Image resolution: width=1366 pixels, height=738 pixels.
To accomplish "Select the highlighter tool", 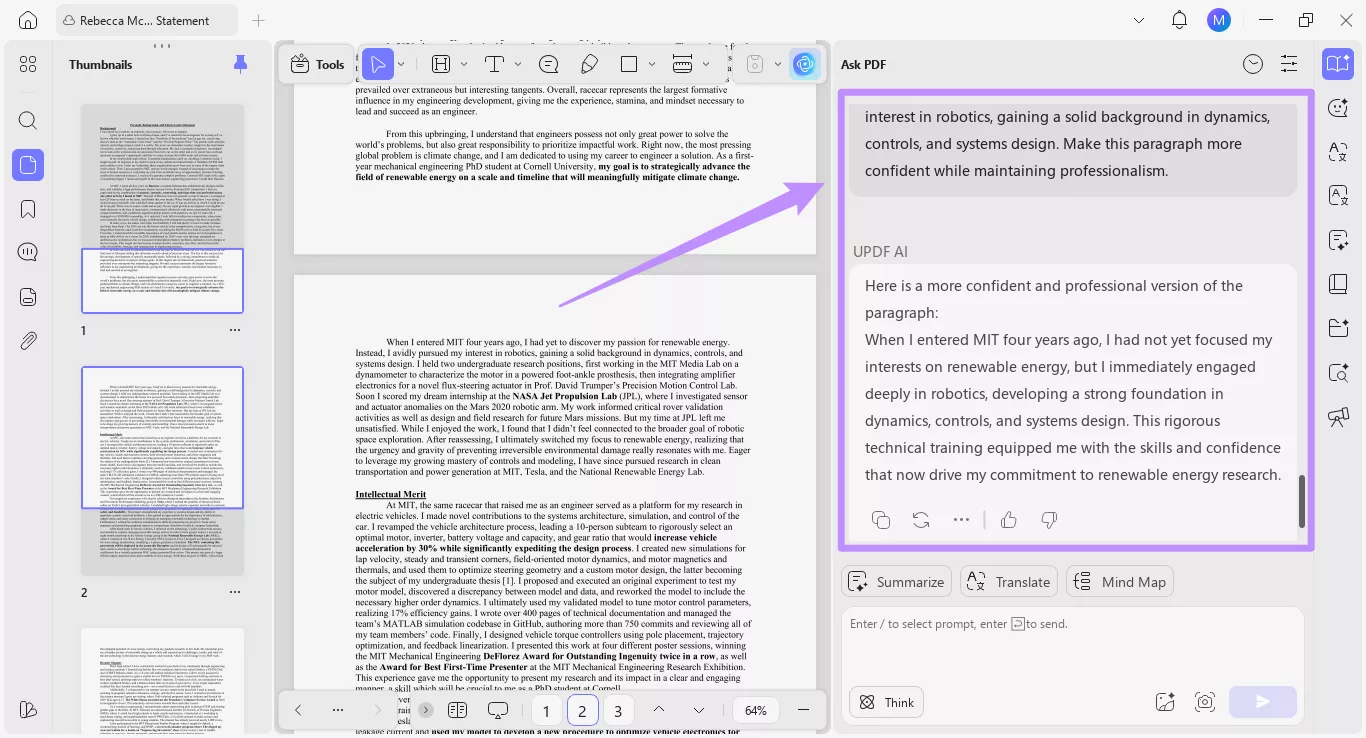I will coord(589,63).
